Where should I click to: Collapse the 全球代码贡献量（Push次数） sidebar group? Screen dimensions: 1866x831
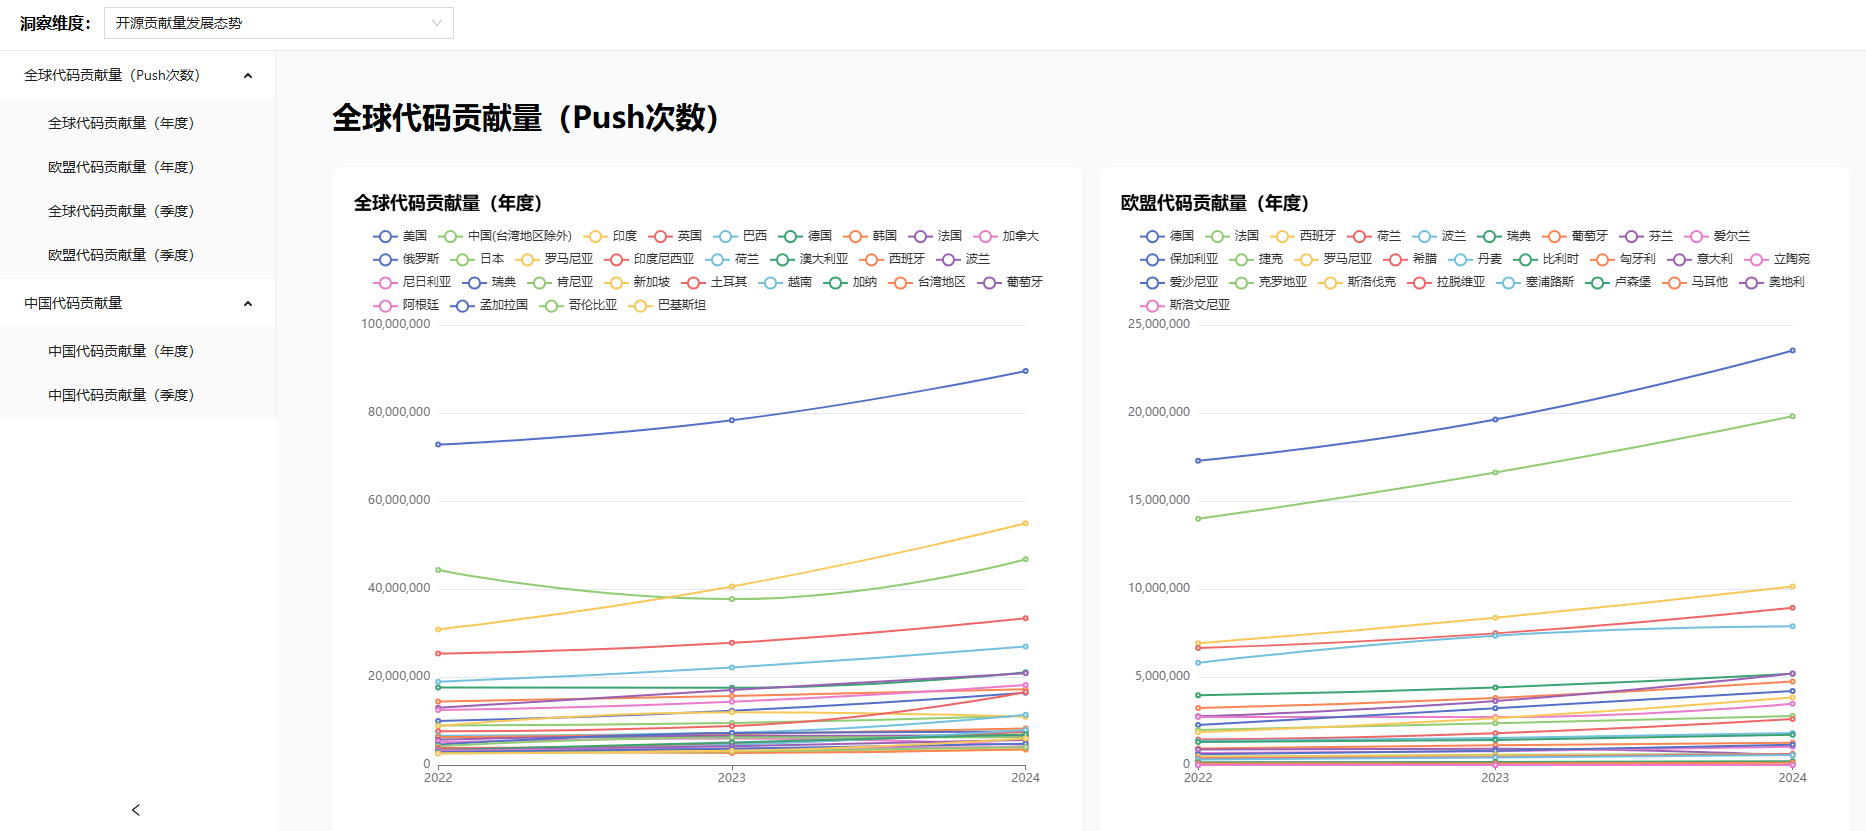[x=247, y=75]
